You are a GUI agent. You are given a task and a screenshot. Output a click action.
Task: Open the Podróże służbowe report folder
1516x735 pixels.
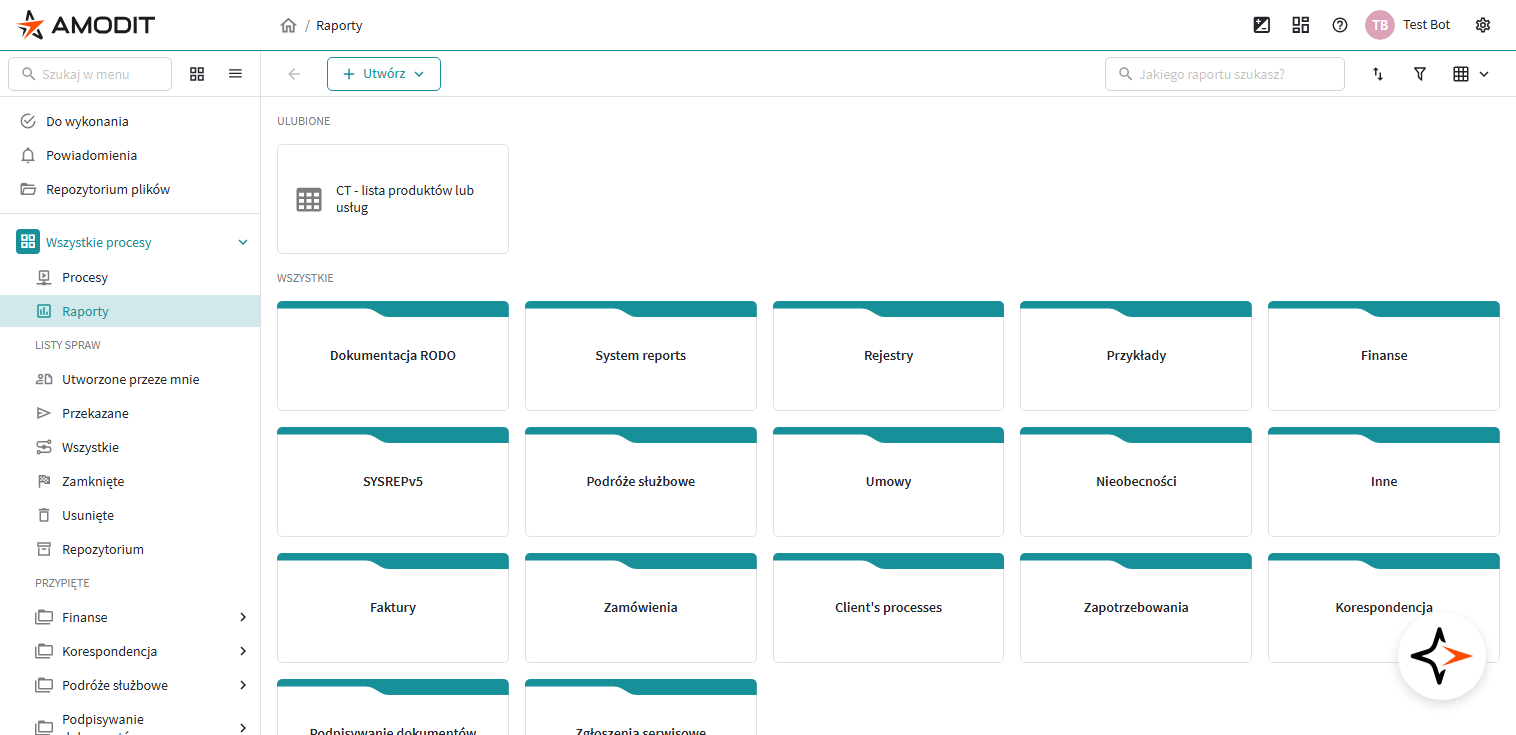pyautogui.click(x=640, y=482)
